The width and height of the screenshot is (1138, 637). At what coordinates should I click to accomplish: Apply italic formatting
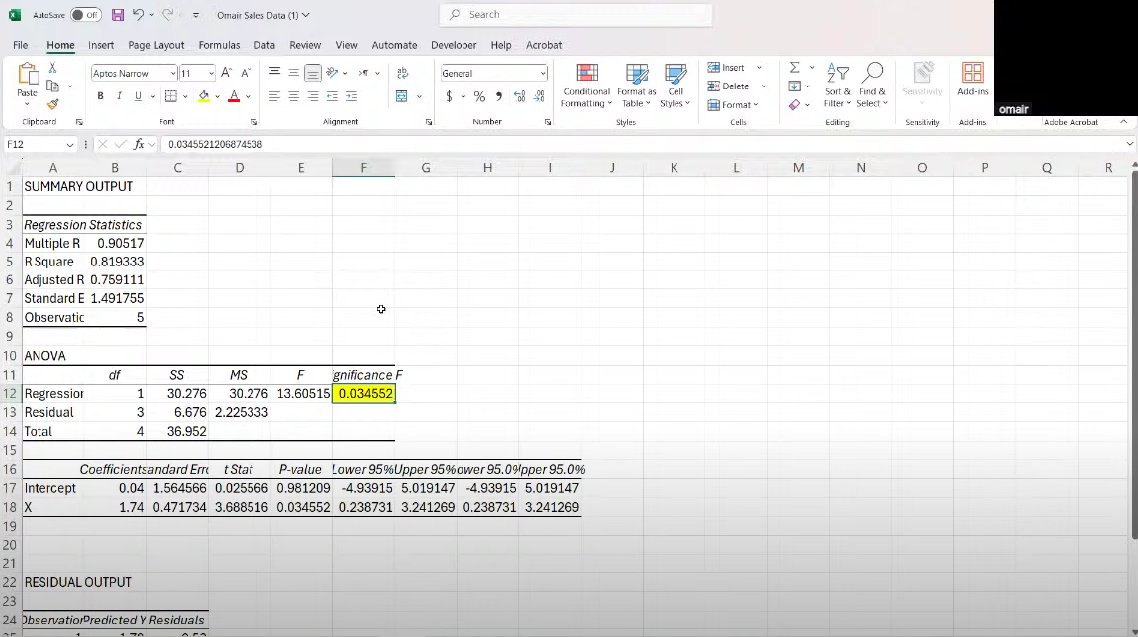pos(119,96)
